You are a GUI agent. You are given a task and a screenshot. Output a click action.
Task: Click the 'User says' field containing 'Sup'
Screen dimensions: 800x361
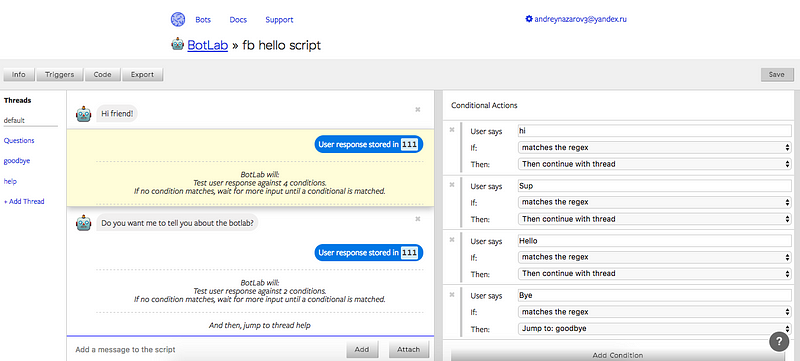tap(655, 186)
